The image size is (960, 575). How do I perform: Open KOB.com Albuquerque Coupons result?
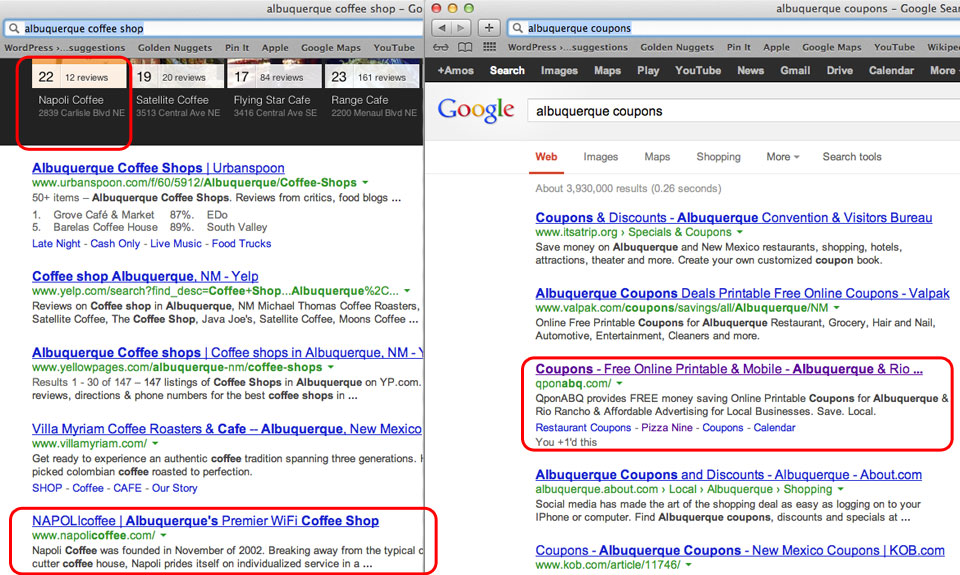click(x=740, y=551)
